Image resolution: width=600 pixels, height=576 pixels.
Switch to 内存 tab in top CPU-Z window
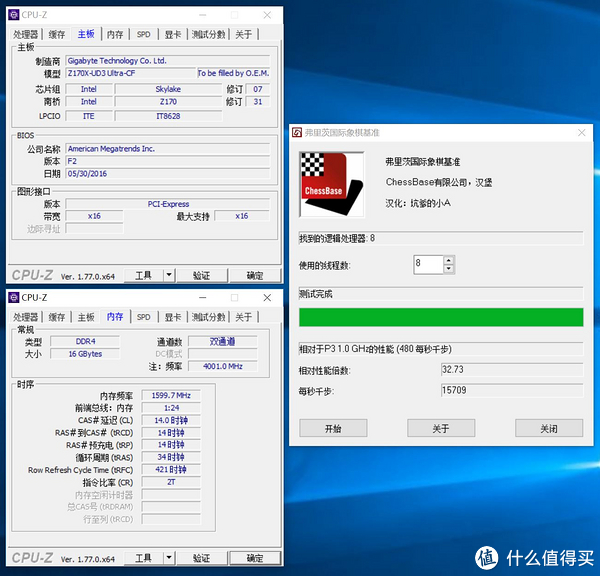[115, 34]
